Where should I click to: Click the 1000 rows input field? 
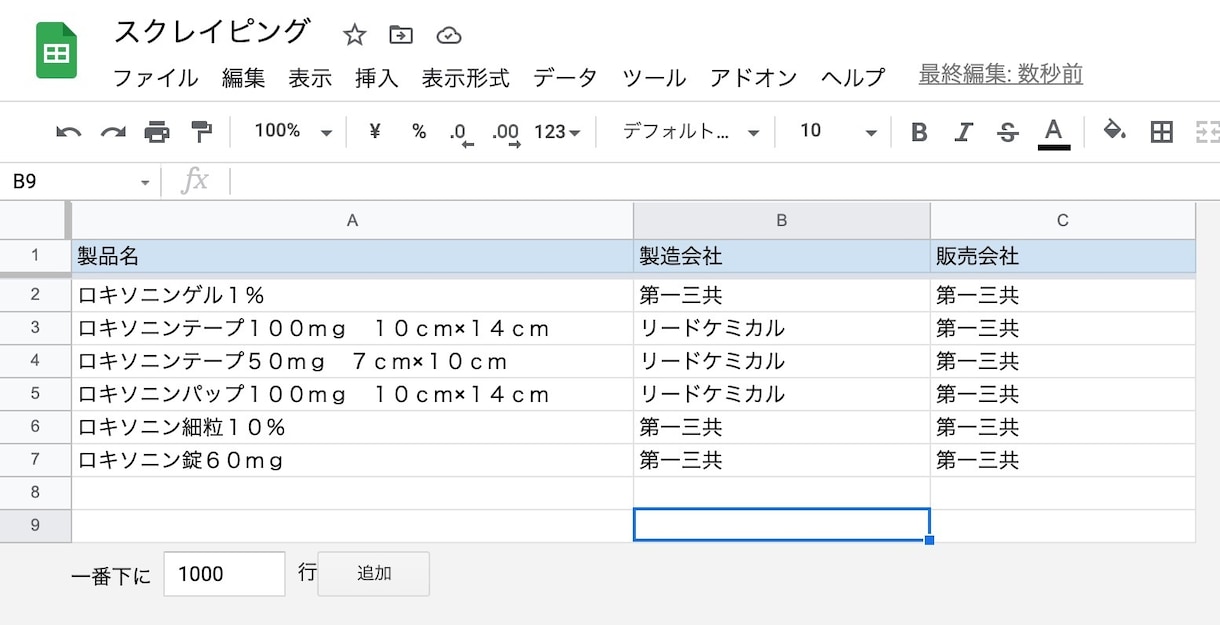pos(224,574)
